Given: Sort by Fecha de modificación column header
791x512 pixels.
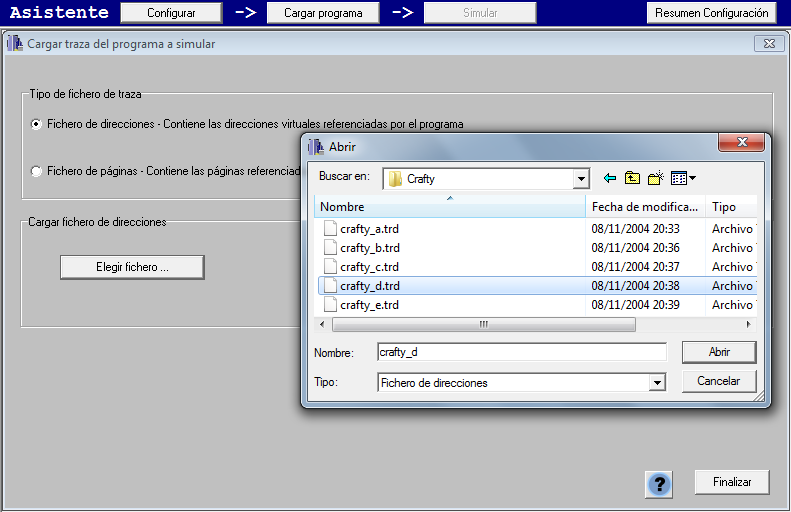Looking at the screenshot, I should coord(645,207).
